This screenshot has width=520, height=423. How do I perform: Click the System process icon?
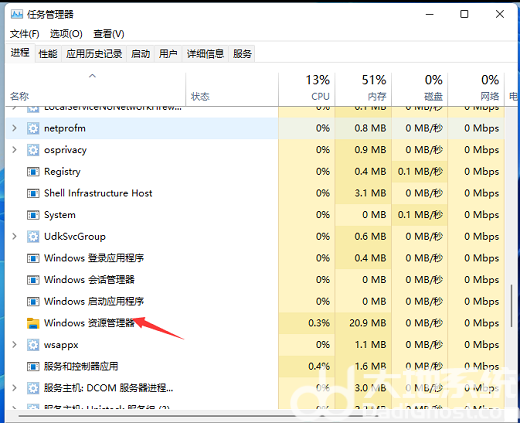(33, 215)
